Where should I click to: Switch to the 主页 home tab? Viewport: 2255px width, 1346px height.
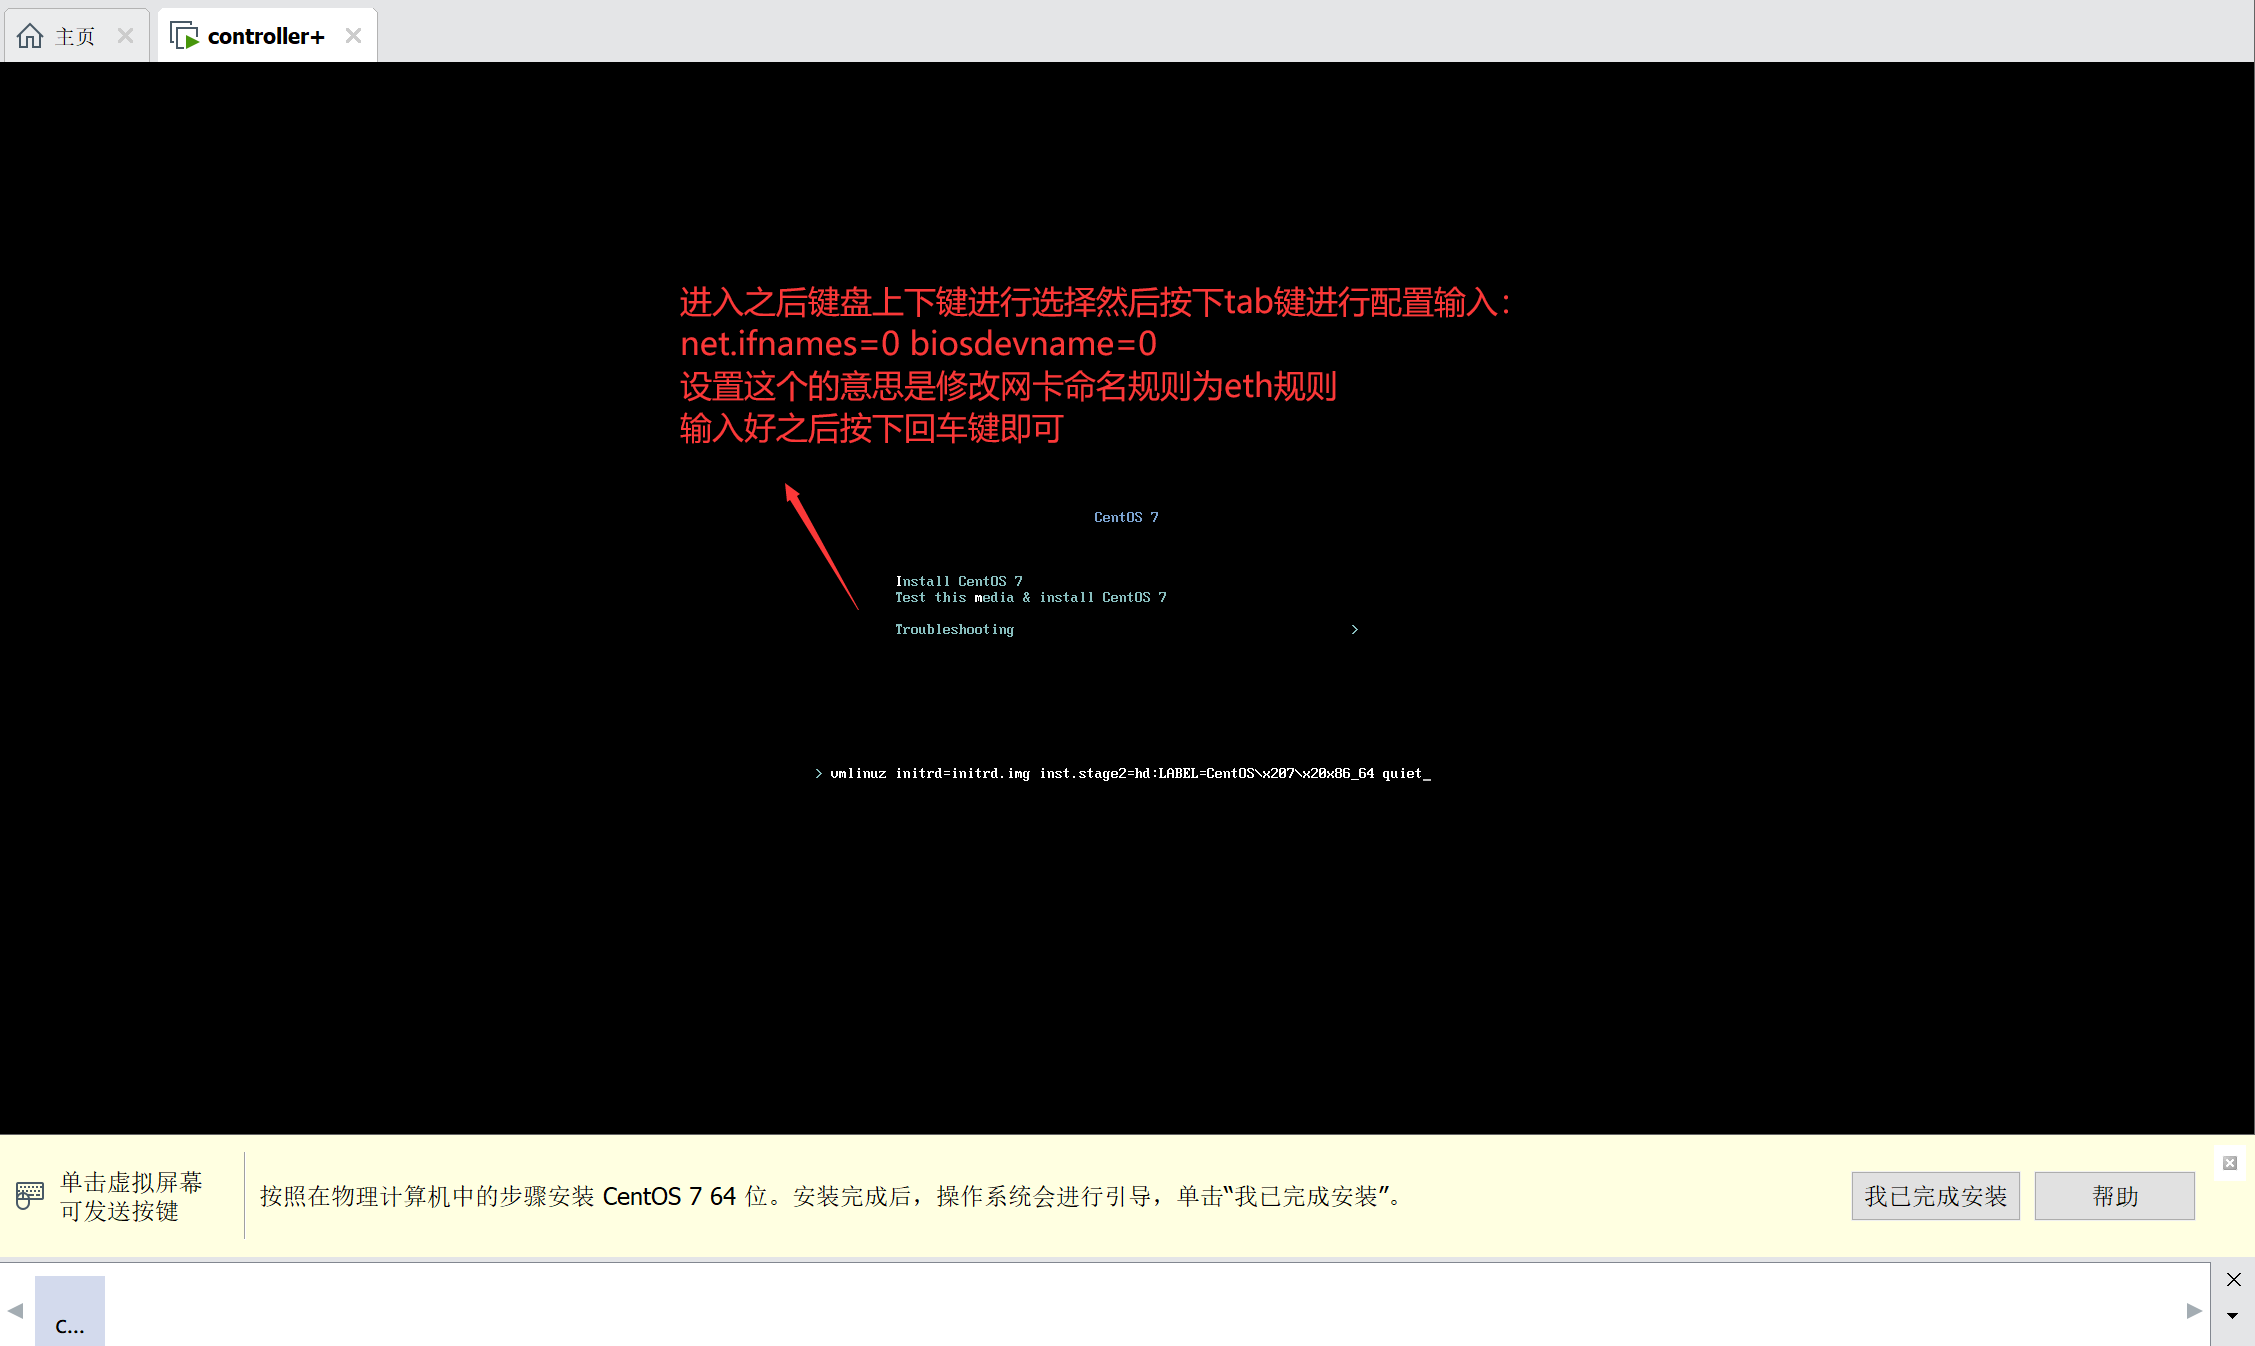[x=76, y=36]
